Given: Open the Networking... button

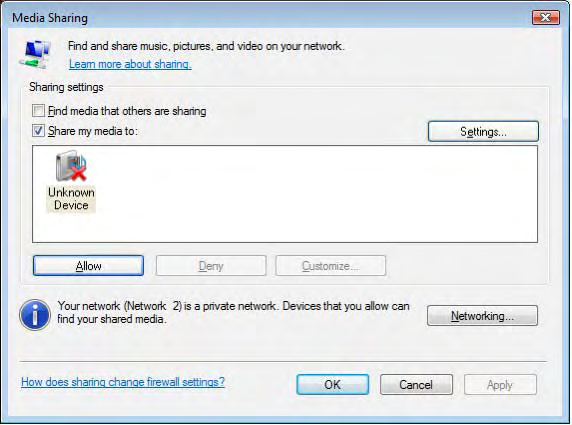Looking at the screenshot, I should 482,316.
